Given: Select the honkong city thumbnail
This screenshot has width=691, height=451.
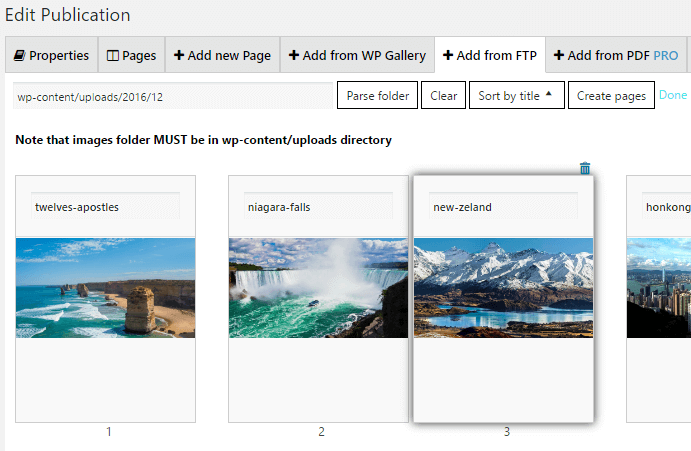Looking at the screenshot, I should (659, 288).
